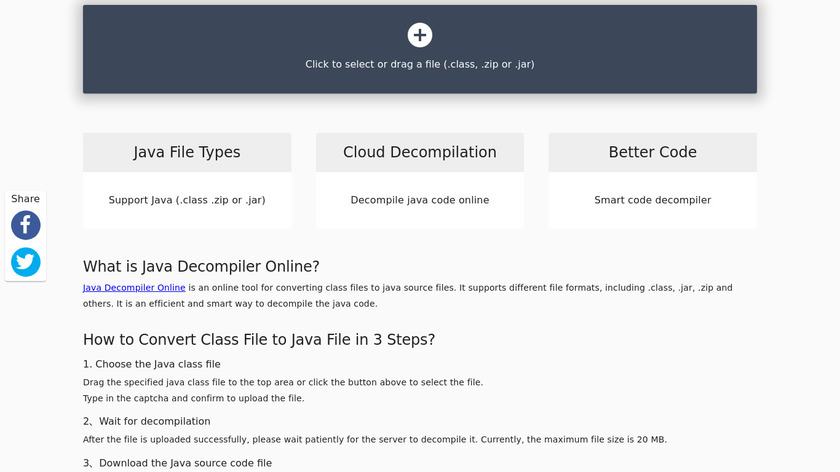The image size is (840, 472).
Task: Open the Java Decompiler Online link
Action: tap(134, 288)
